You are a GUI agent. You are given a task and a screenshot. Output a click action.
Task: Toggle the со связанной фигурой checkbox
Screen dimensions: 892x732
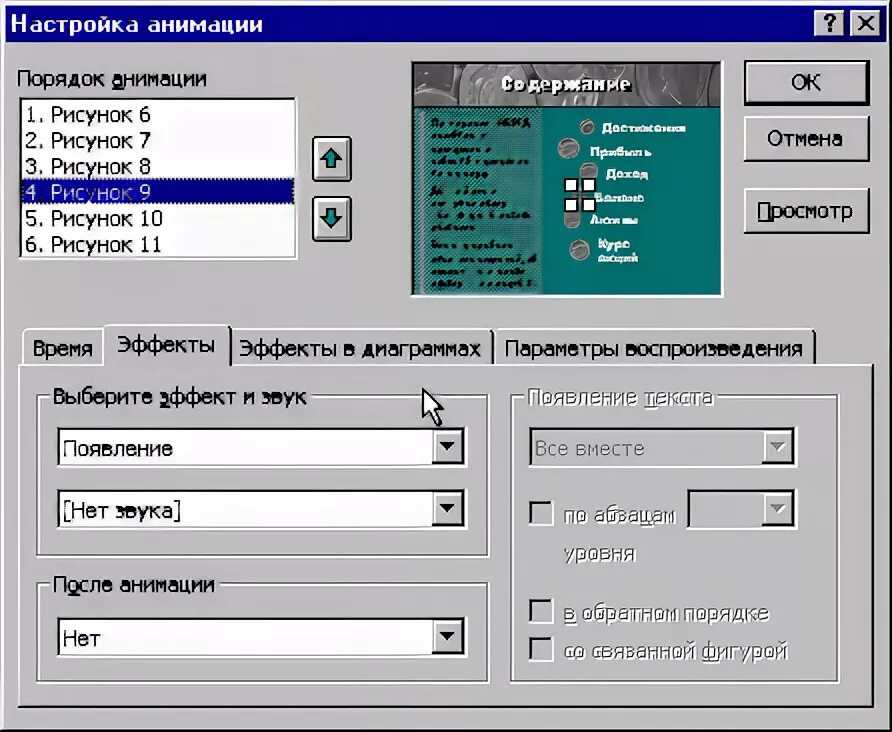(541, 649)
